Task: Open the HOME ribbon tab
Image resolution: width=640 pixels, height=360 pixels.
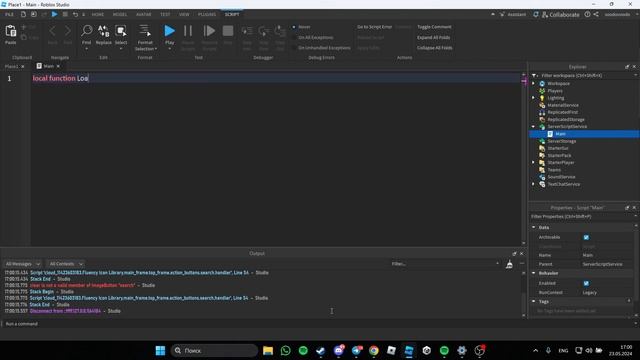Action: point(98,14)
